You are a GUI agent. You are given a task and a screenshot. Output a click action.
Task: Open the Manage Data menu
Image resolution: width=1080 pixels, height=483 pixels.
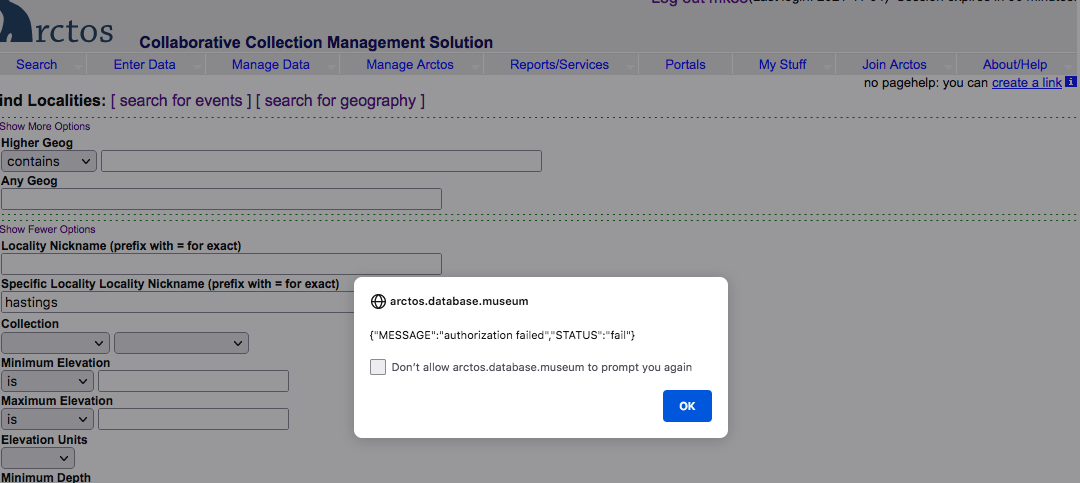point(271,65)
